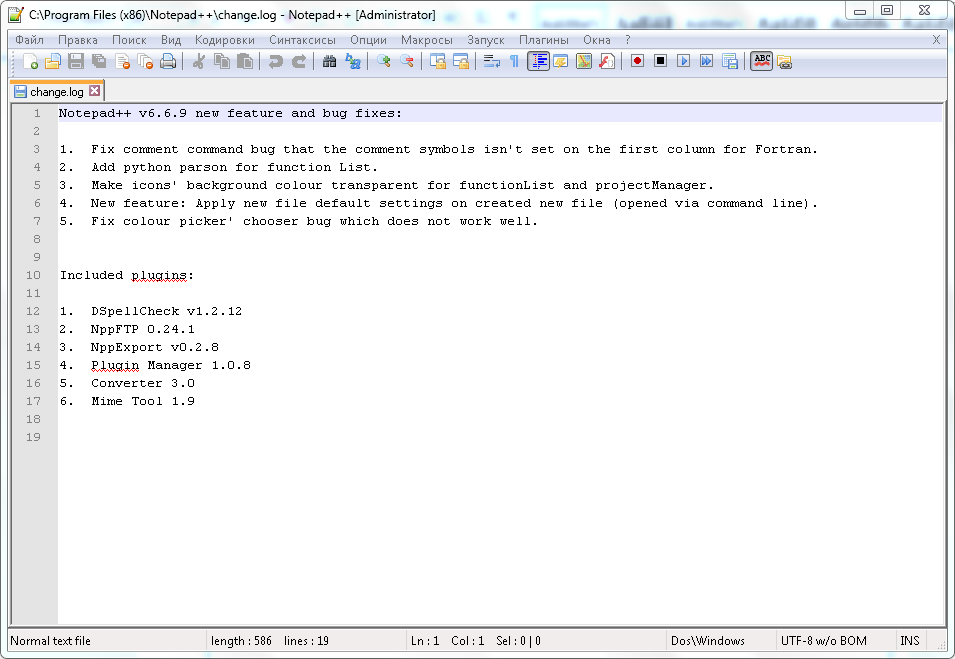The height and width of the screenshot is (659, 955).
Task: Click the text 'Included plugins:'
Action: click(127, 275)
